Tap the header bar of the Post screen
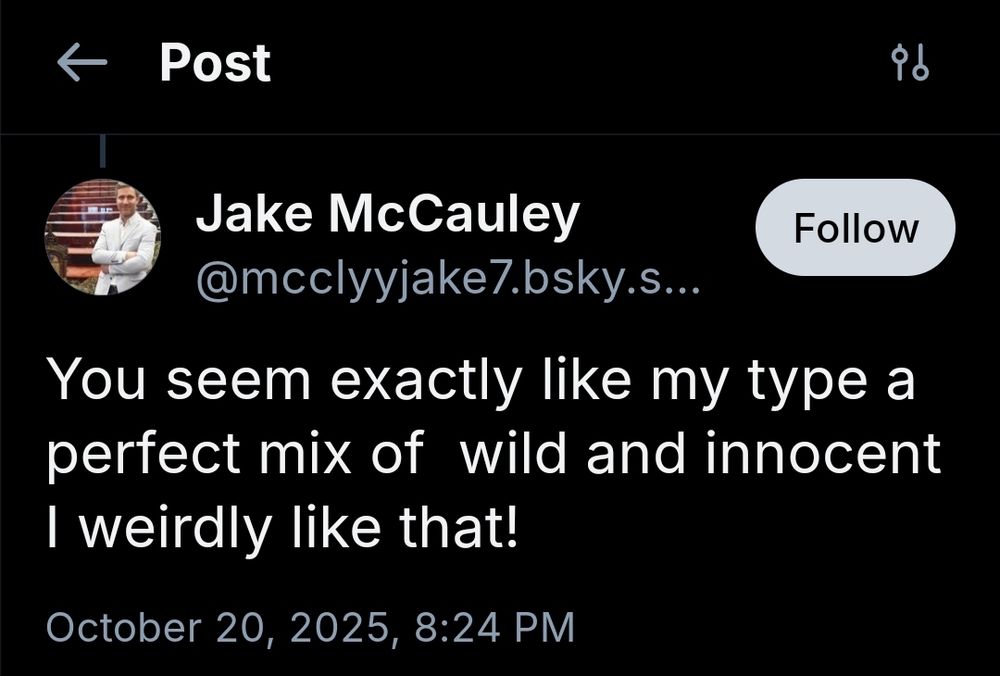This screenshot has width=1000, height=676. 500,62
